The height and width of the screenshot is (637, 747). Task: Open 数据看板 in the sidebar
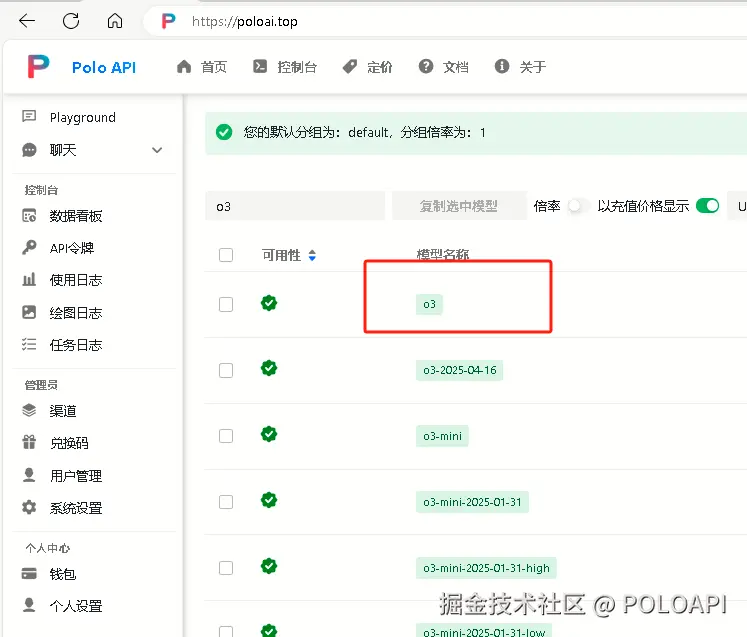coord(76,216)
